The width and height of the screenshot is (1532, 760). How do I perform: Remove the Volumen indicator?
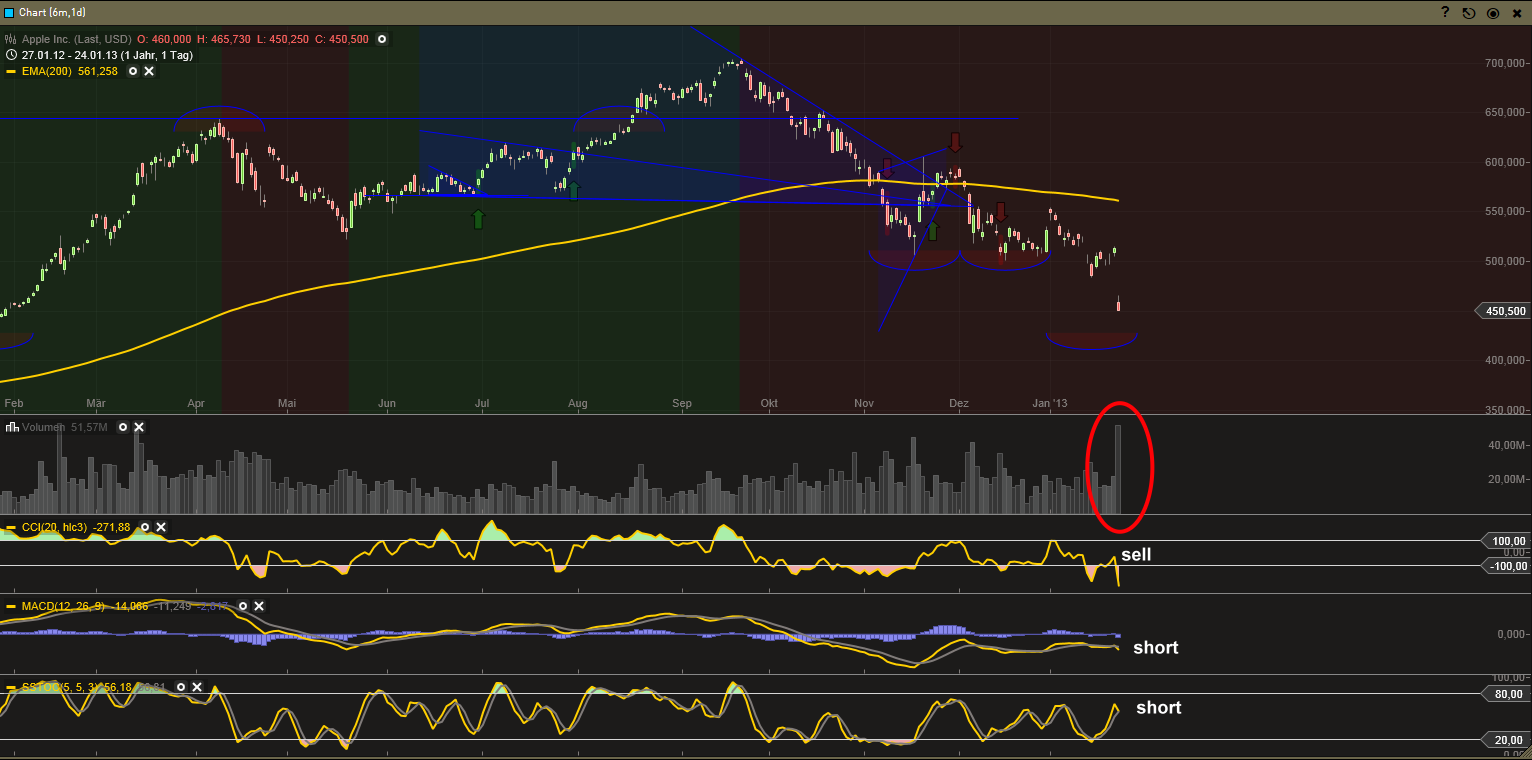pos(139,427)
